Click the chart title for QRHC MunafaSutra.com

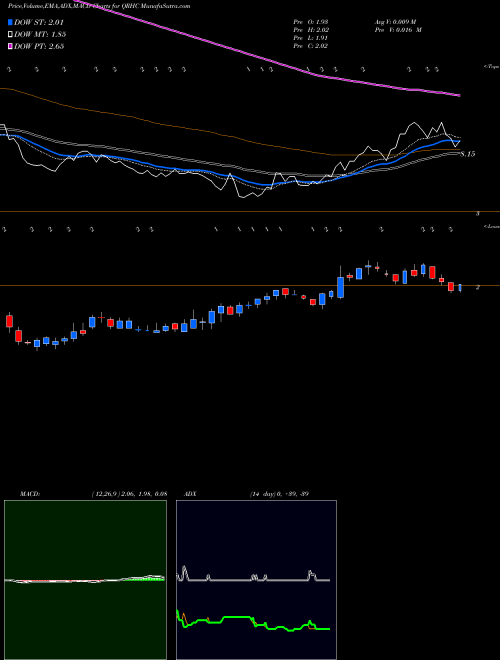click(x=99, y=6)
